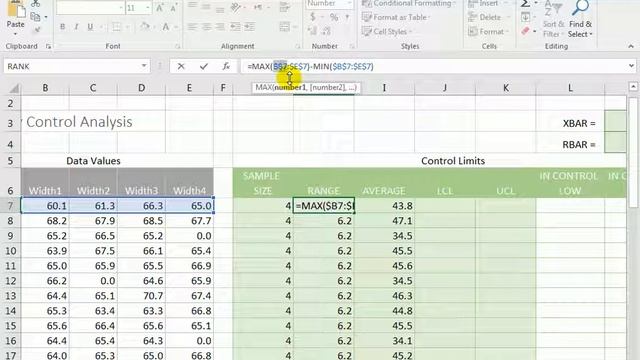Click the vertical scrollbar up arrow

point(633,87)
